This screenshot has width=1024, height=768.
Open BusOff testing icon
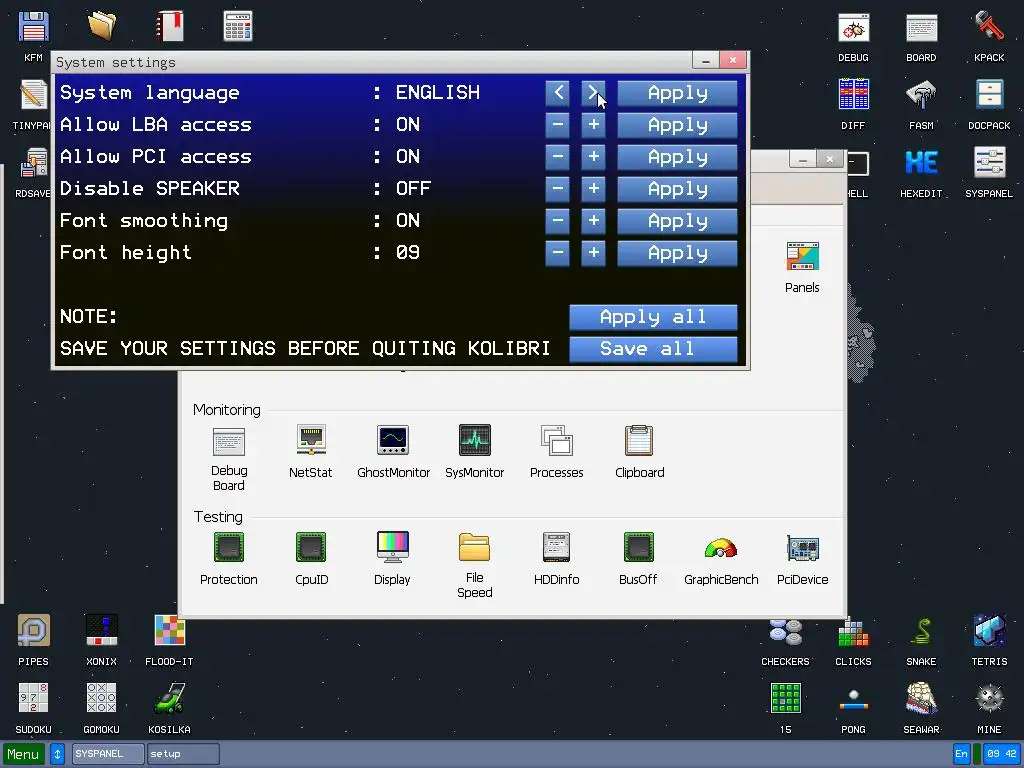pyautogui.click(x=639, y=547)
